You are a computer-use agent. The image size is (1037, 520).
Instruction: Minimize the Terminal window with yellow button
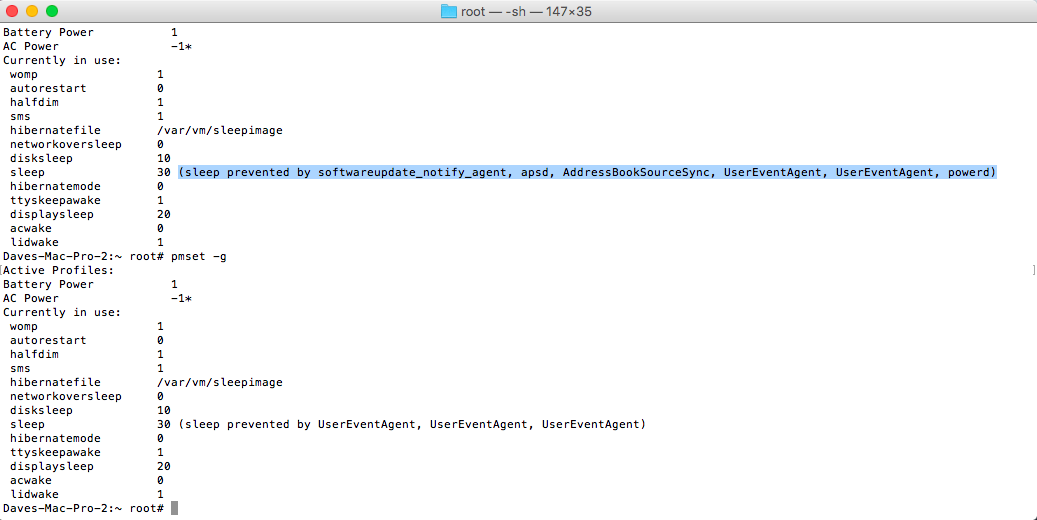32,11
